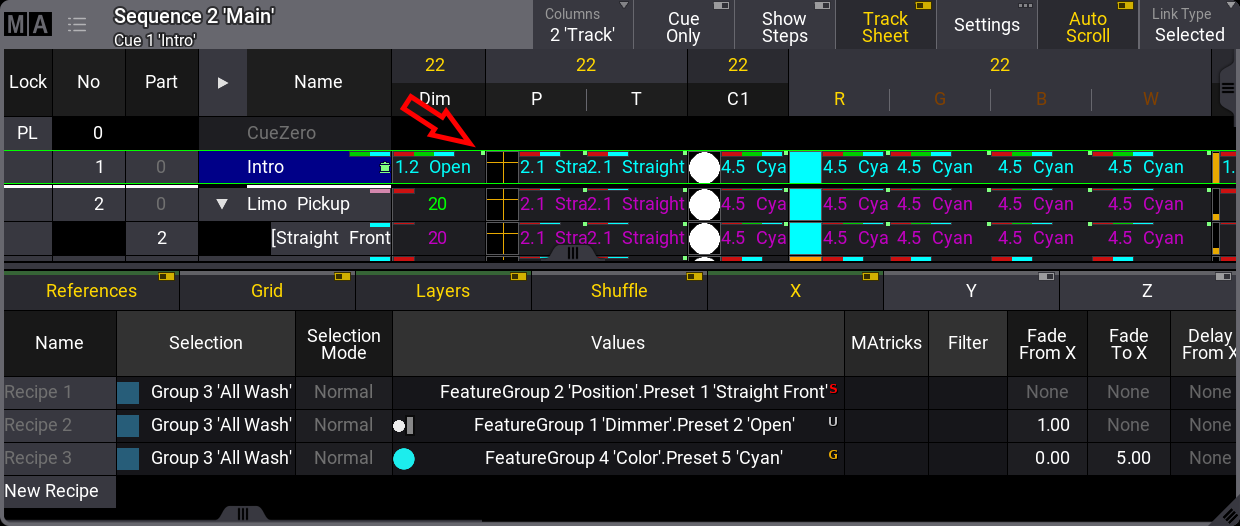The image size is (1240, 526).
Task: Click the white circle gobo icon in Intro row
Action: point(704,168)
